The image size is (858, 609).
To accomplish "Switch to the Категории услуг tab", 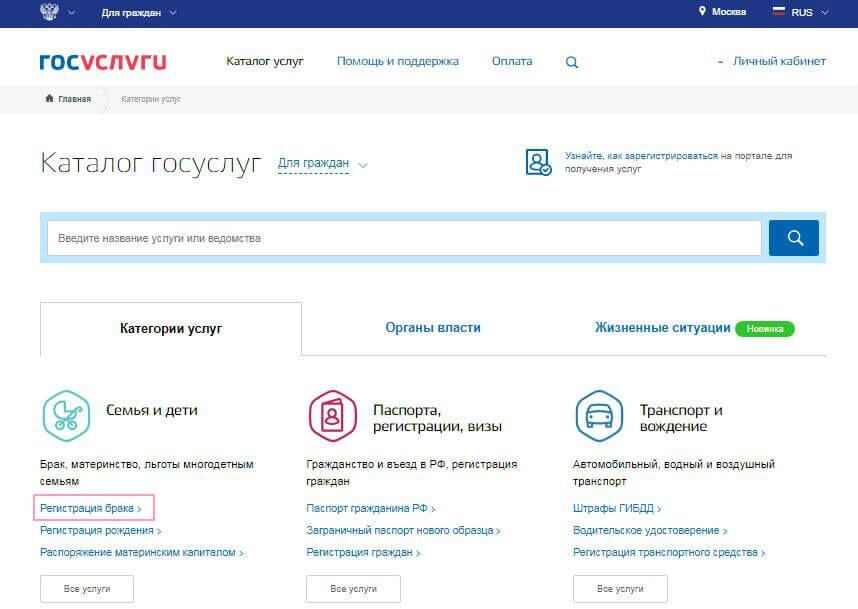I will (171, 328).
